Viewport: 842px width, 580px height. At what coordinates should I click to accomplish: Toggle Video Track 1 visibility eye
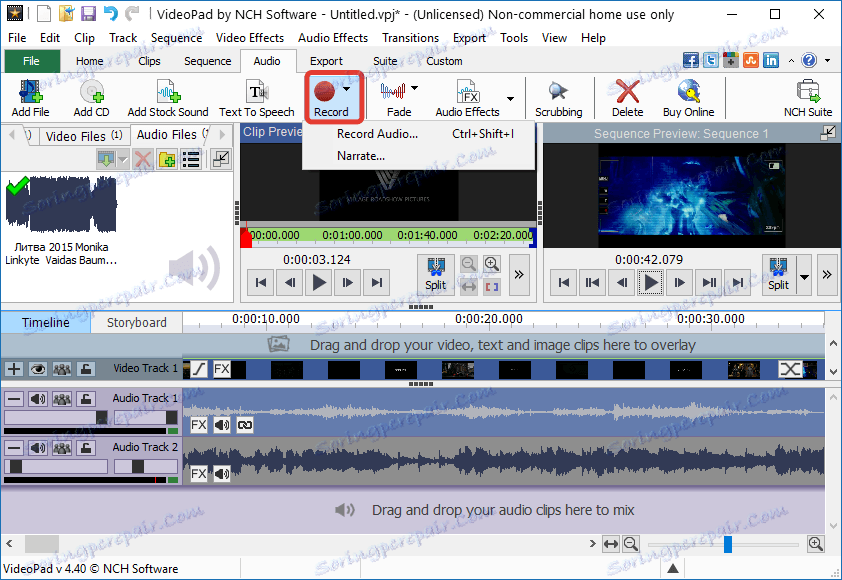[38, 369]
